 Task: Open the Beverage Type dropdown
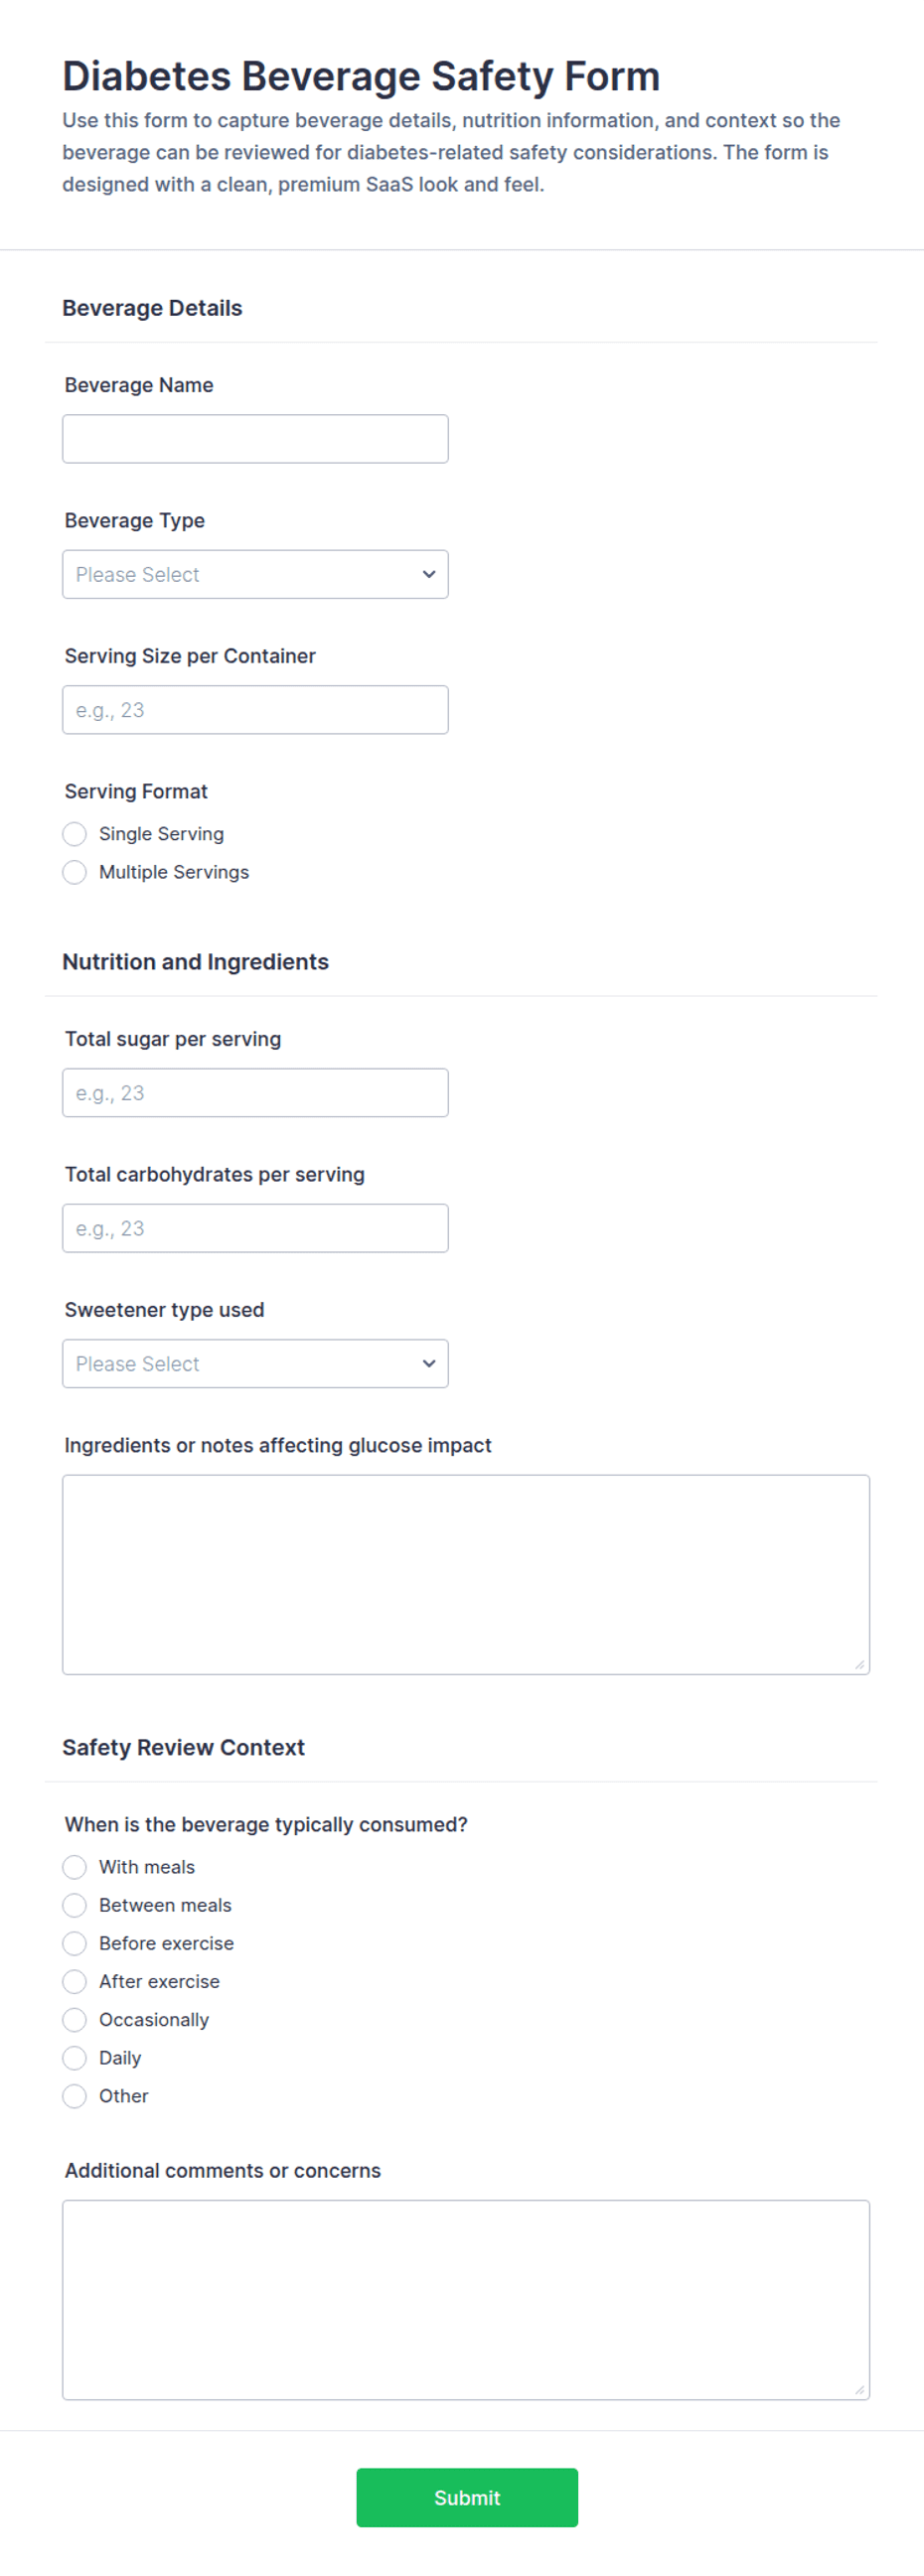tap(255, 574)
